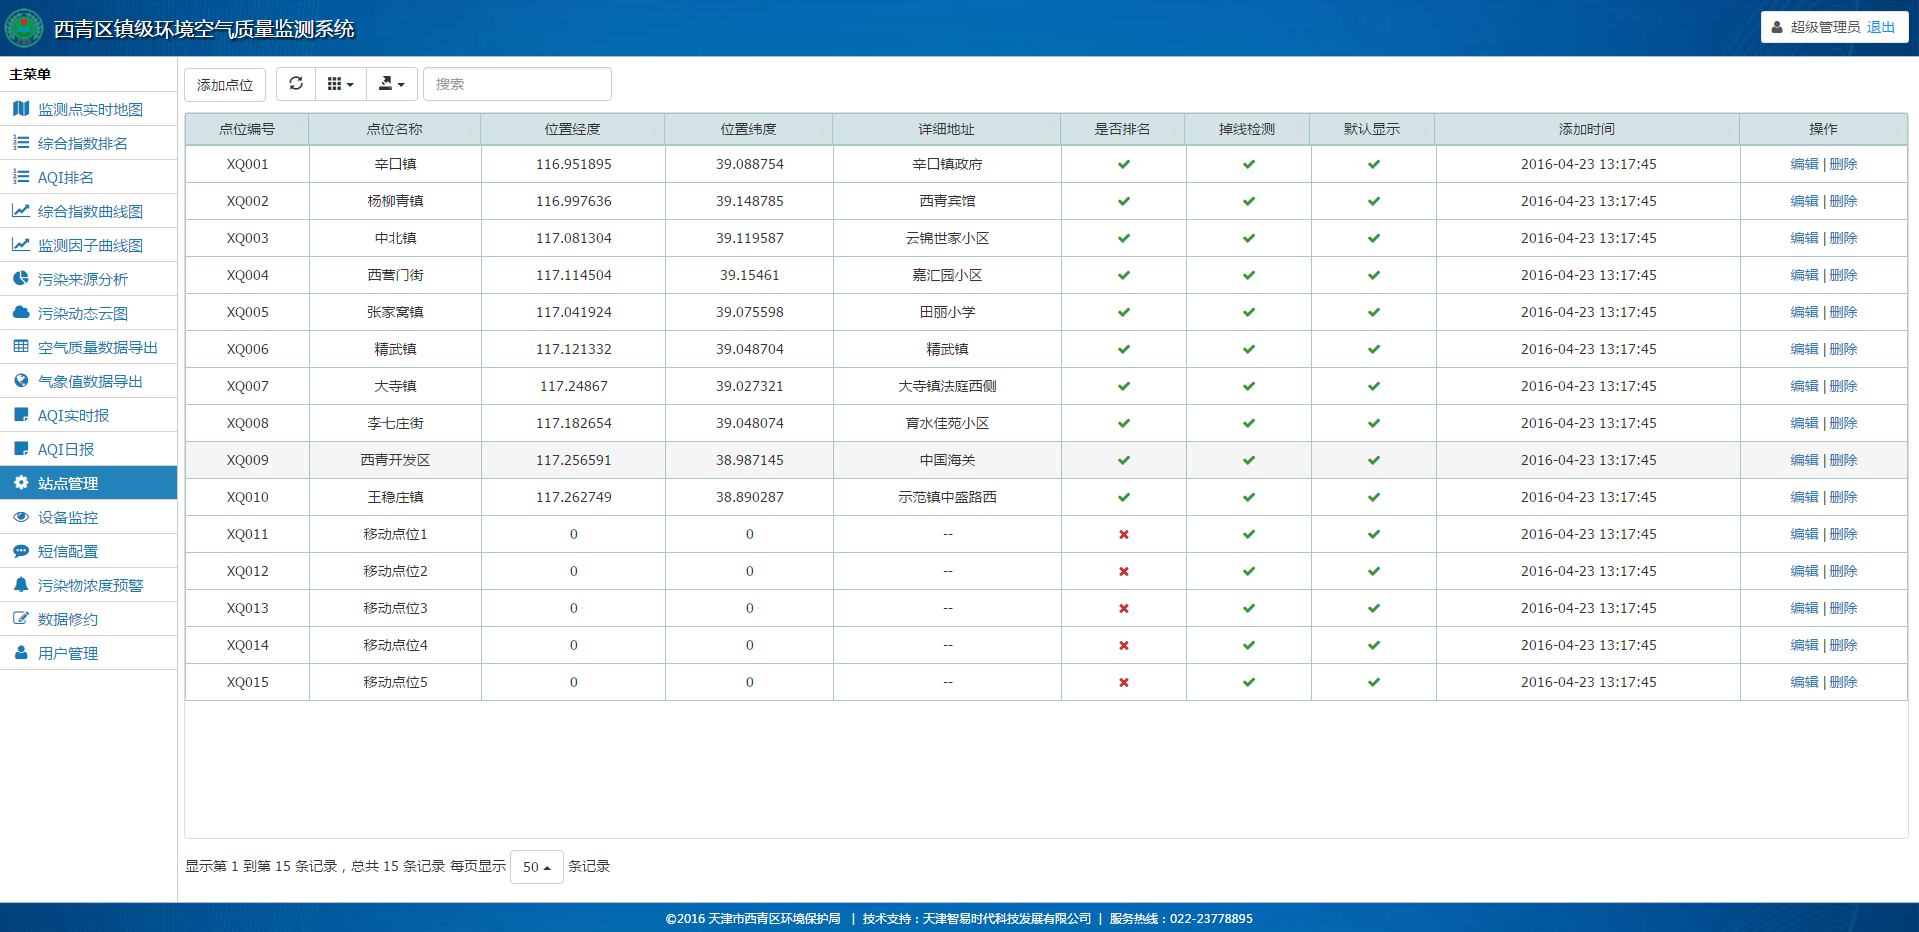Viewport: 1919px width, 932px height.
Task: Toggle 掉线检测 checkmark for XQ001 row
Action: pyautogui.click(x=1248, y=164)
